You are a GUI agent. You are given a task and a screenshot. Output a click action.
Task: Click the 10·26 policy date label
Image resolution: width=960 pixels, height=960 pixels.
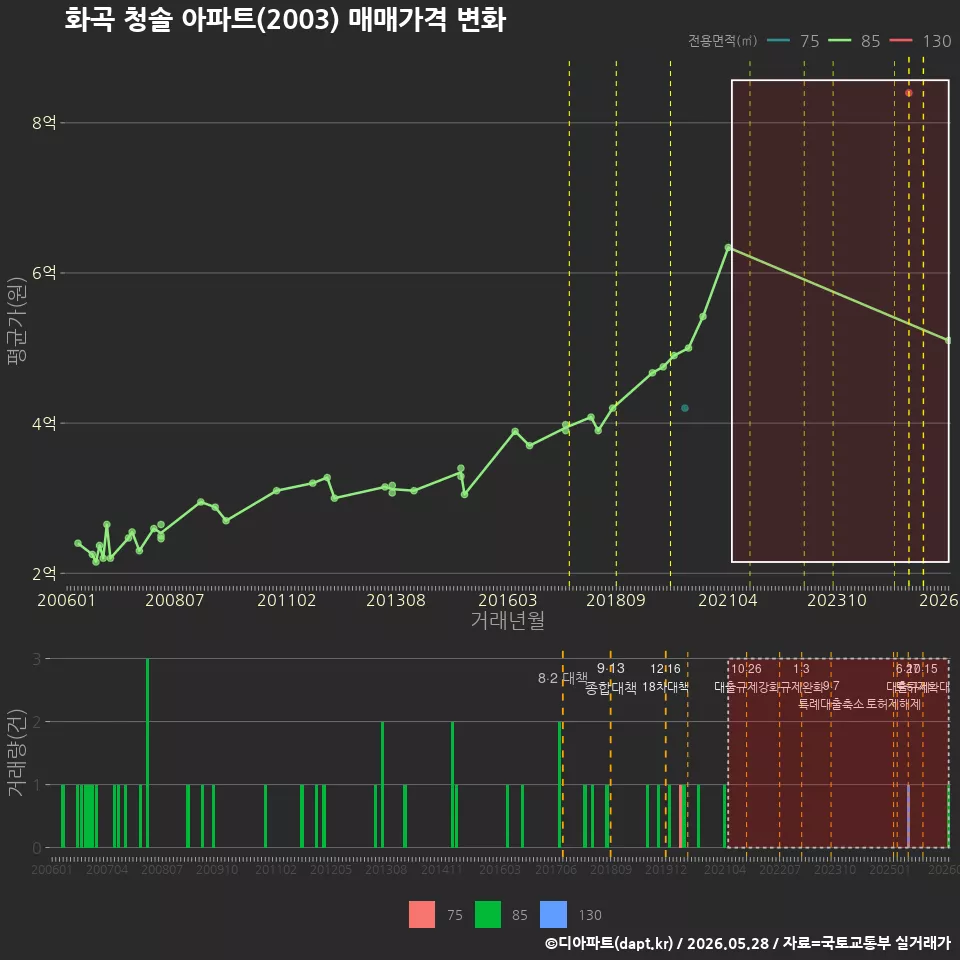point(746,669)
